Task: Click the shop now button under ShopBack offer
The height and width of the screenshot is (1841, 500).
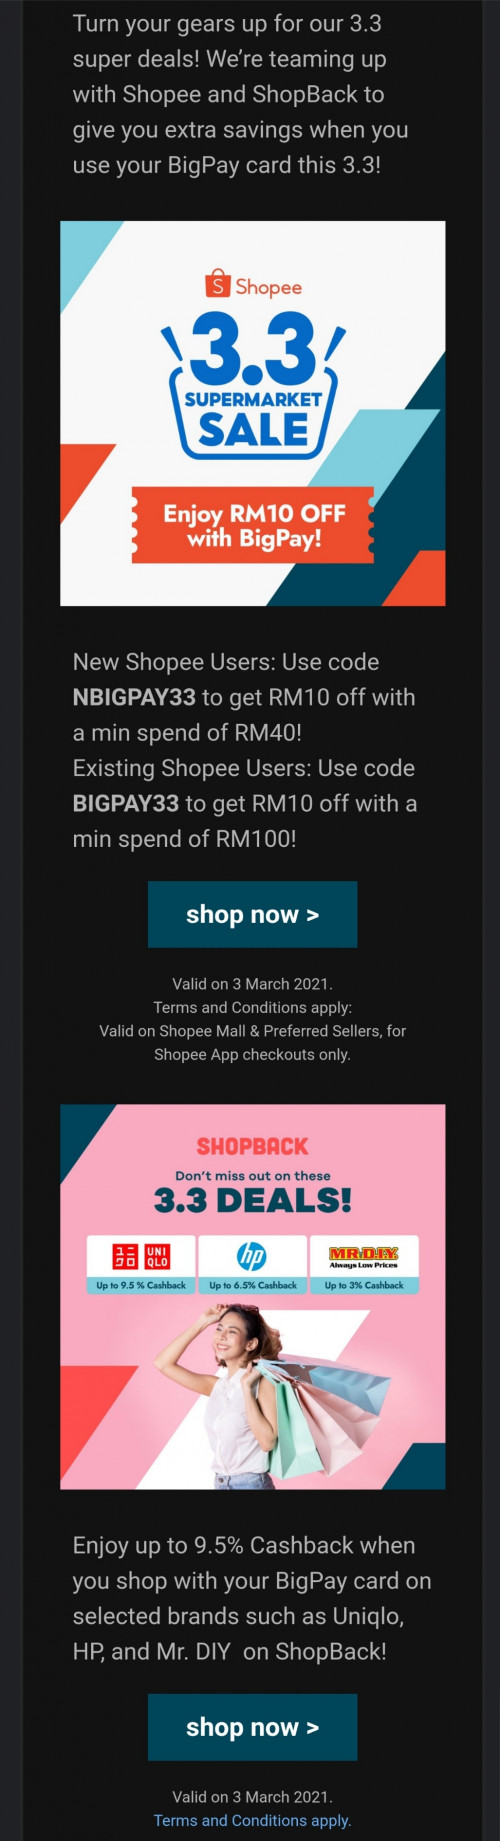Action: point(252,1727)
